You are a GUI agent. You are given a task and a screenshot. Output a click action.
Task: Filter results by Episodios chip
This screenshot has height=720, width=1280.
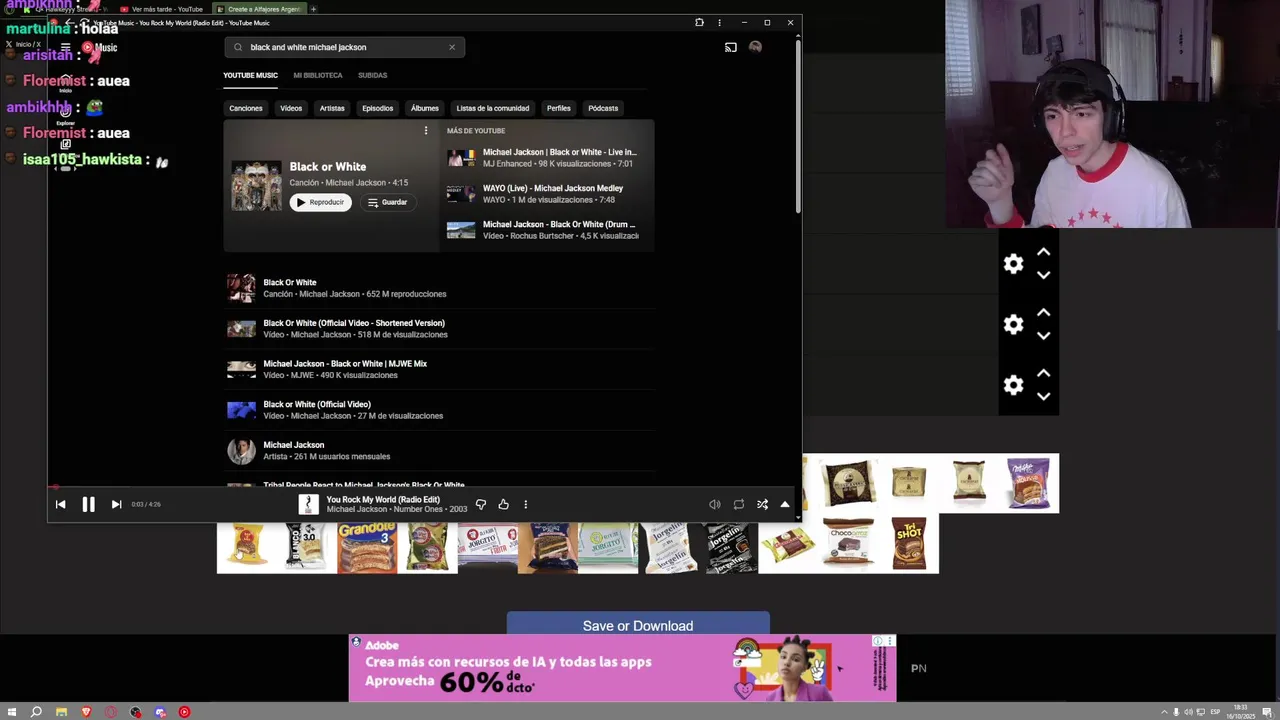tap(378, 108)
